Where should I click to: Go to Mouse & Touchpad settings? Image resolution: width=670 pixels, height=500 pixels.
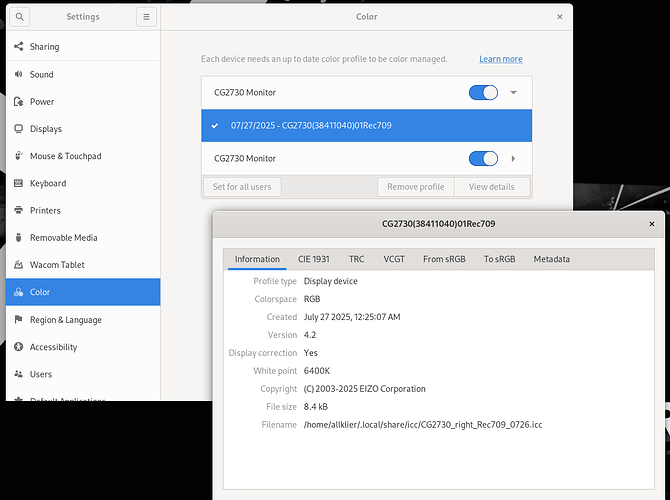[83, 156]
